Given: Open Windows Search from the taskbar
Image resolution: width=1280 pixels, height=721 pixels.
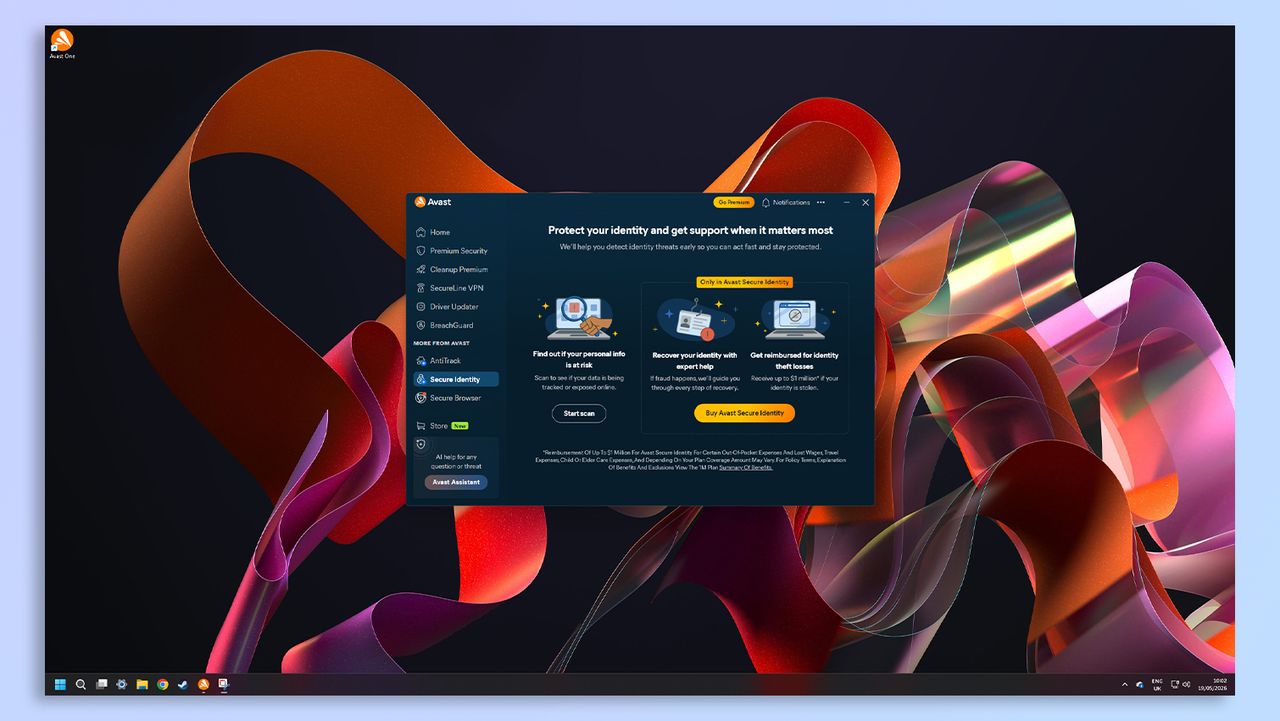Looking at the screenshot, I should [x=81, y=685].
